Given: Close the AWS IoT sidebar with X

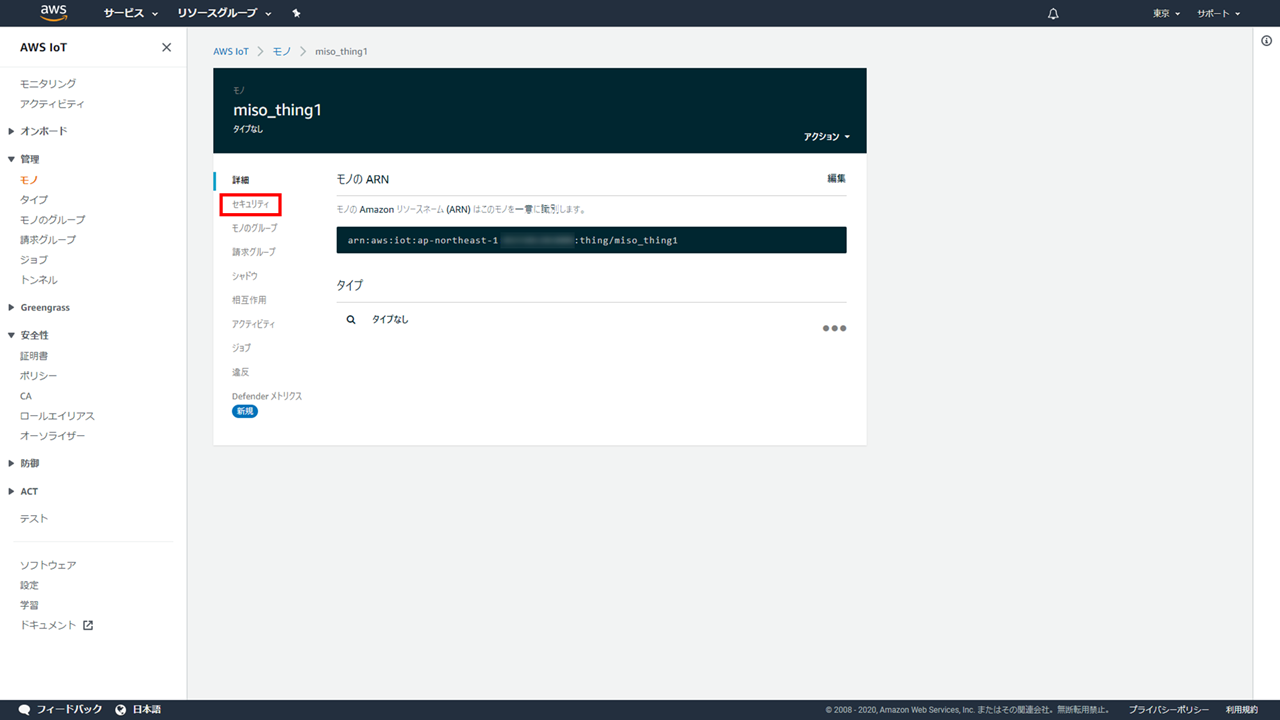Looking at the screenshot, I should point(166,48).
